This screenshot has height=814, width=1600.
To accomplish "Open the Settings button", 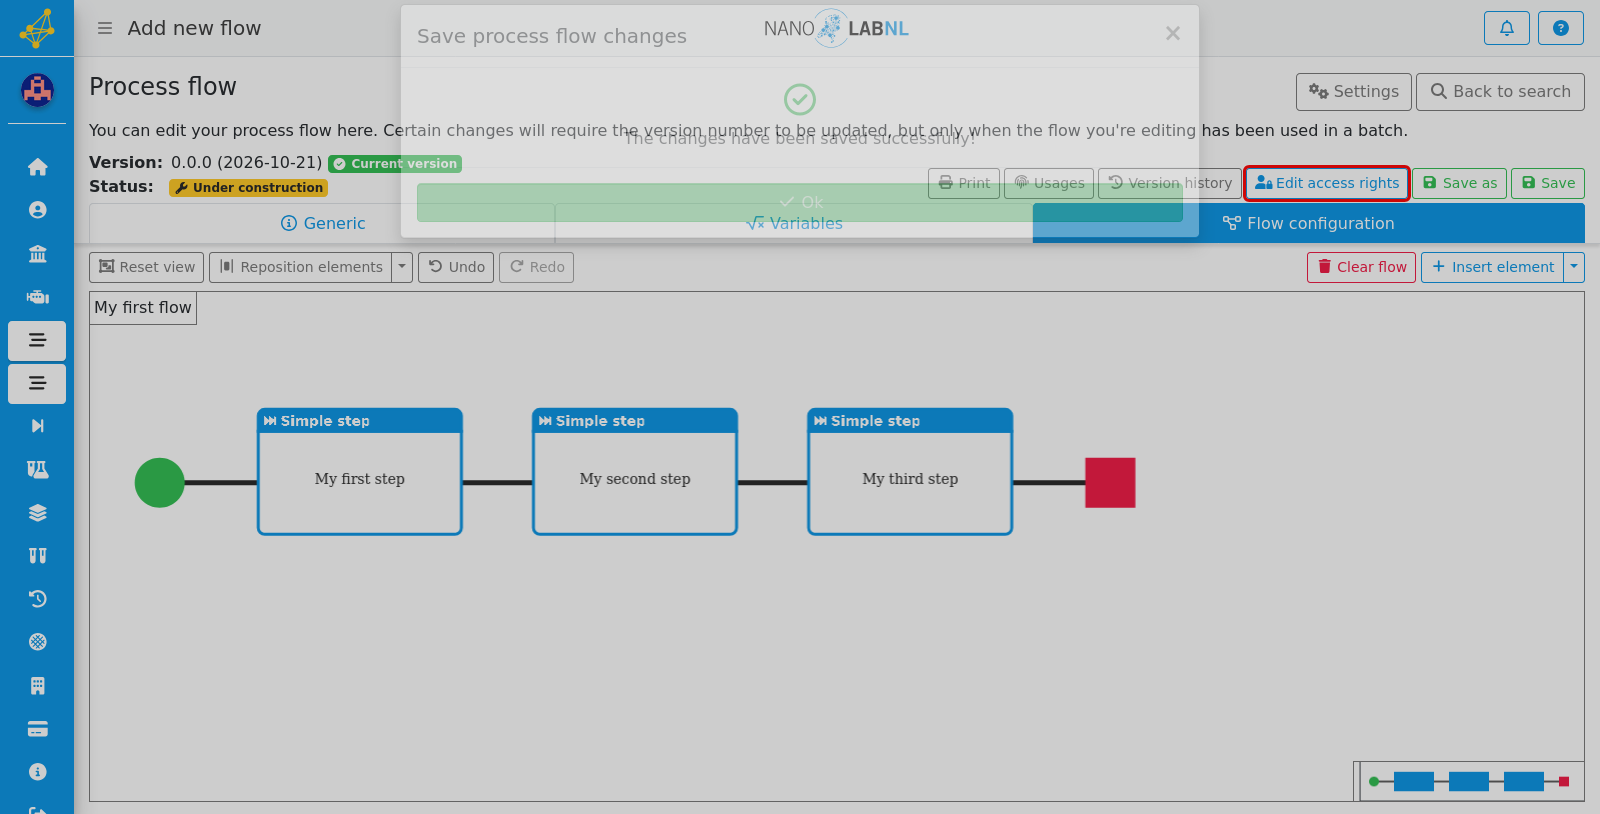I will tap(1354, 92).
